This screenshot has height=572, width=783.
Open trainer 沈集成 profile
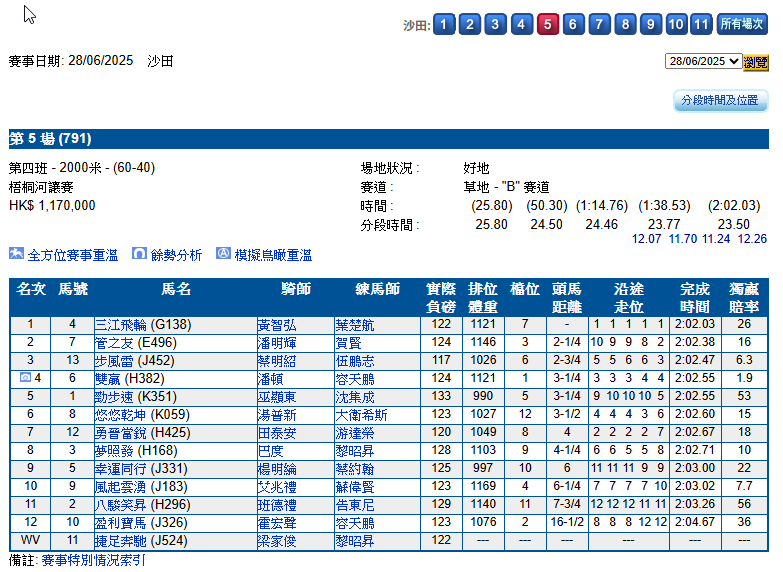point(355,397)
